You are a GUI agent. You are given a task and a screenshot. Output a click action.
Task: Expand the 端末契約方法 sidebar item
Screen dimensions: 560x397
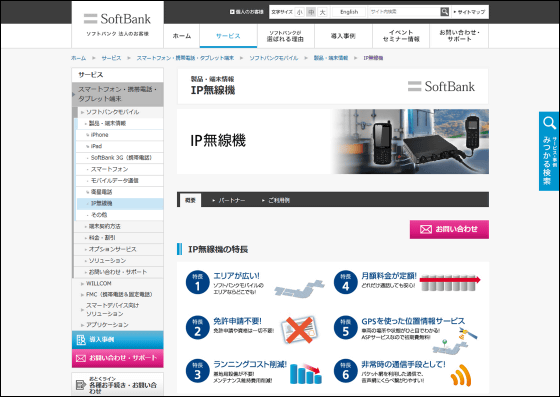119,226
